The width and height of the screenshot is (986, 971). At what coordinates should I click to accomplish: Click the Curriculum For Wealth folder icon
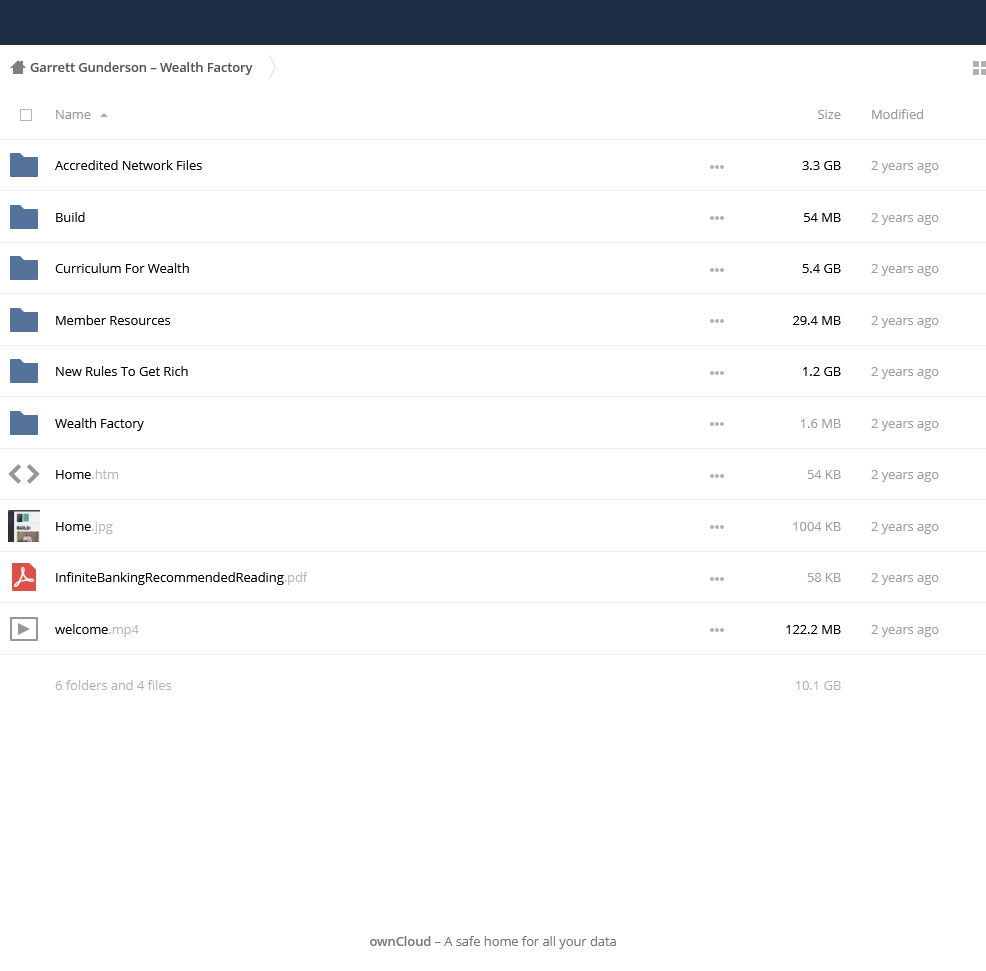[x=24, y=269]
